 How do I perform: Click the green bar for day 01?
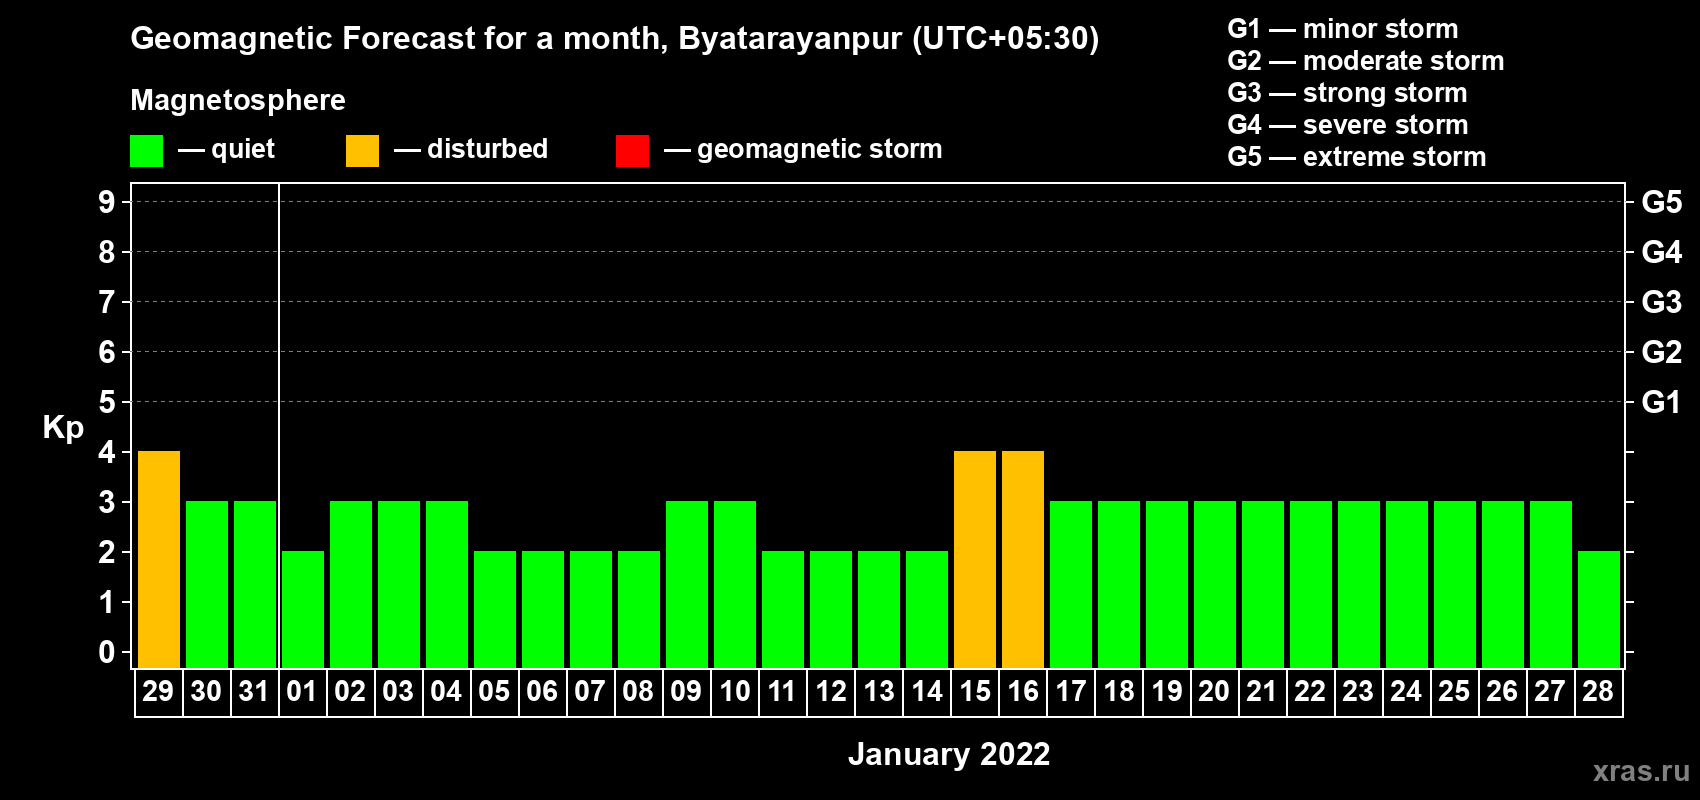[x=303, y=609]
